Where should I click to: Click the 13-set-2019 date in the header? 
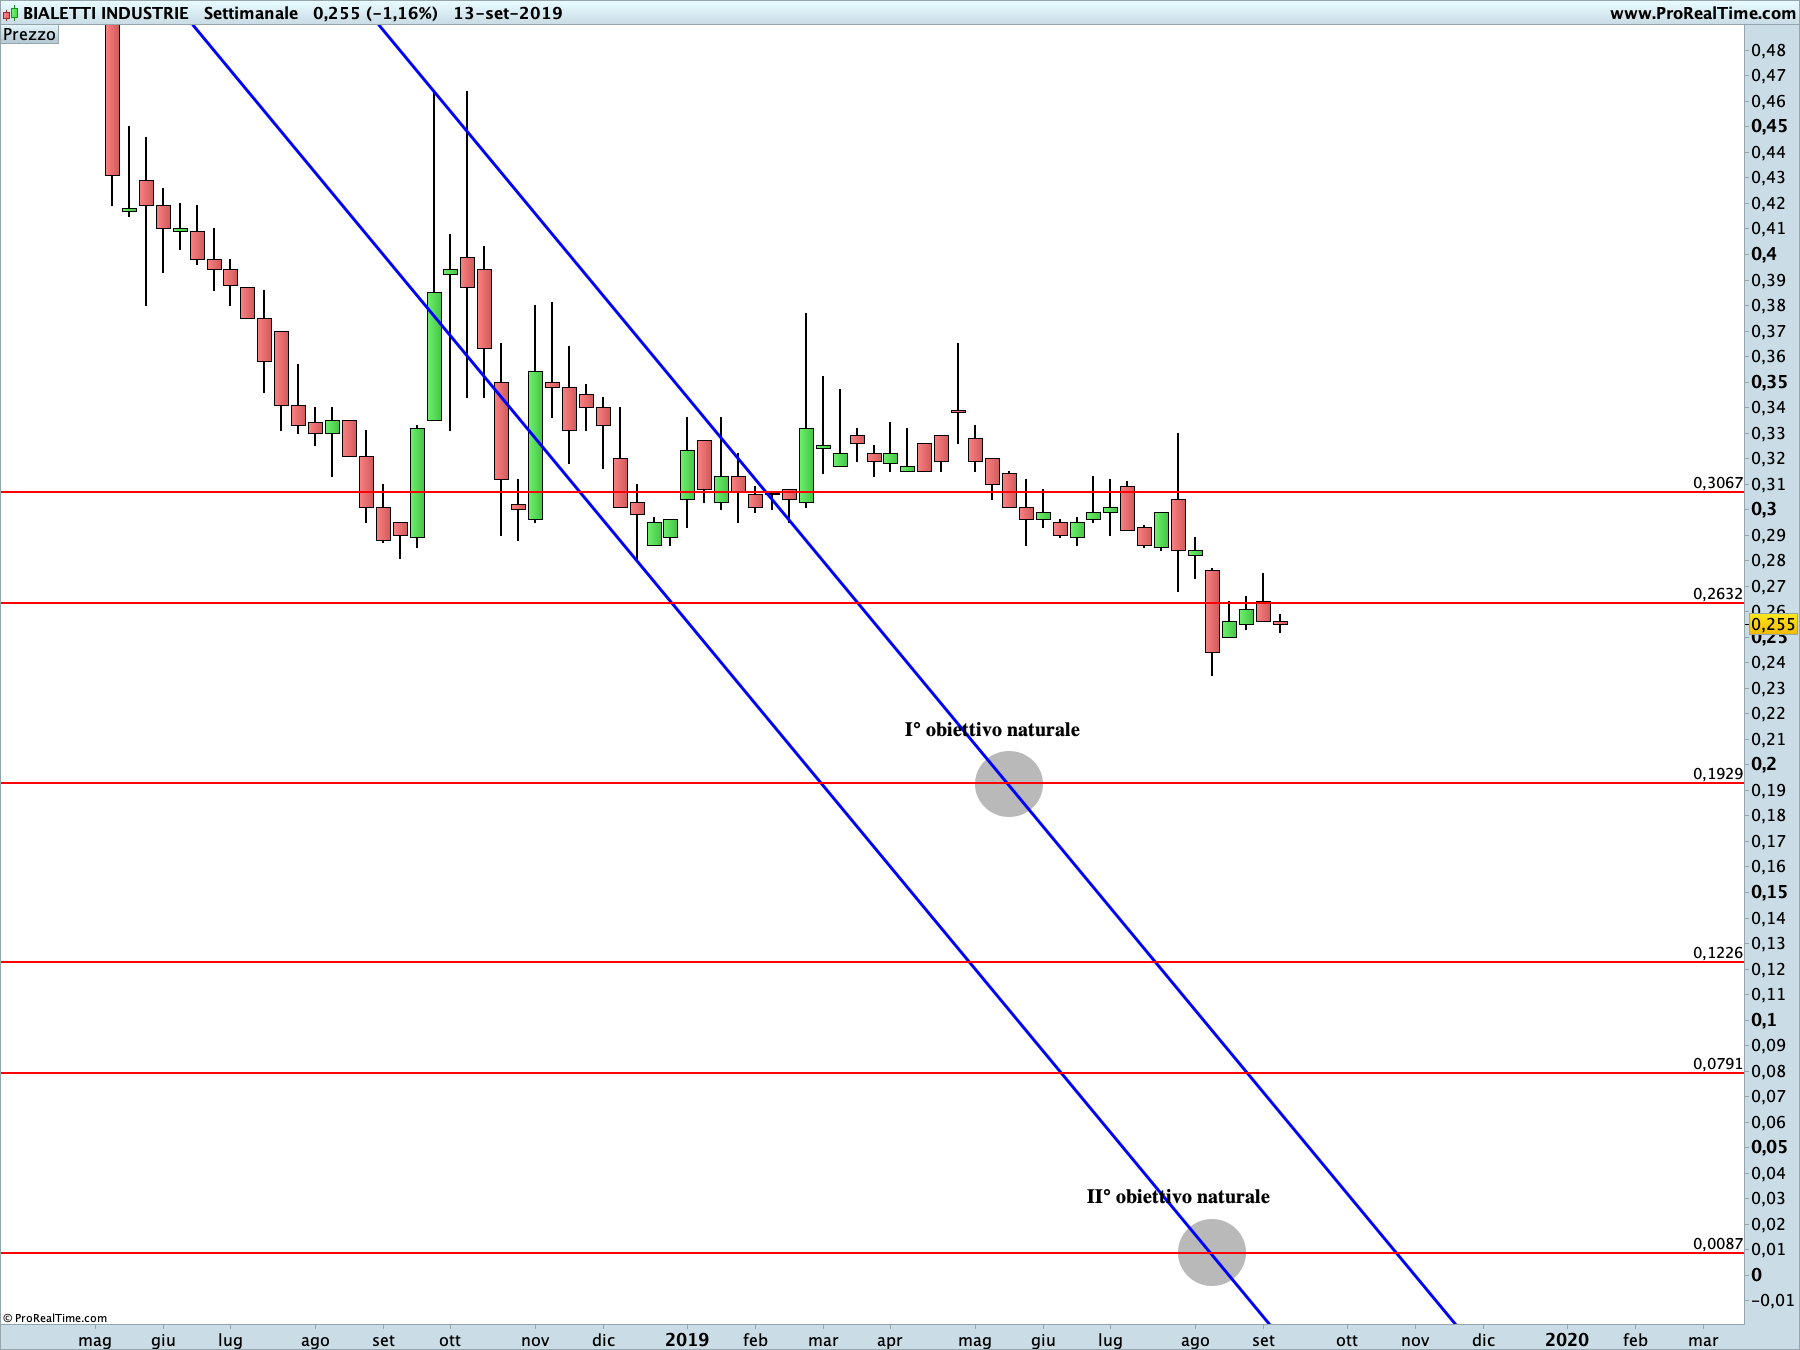pyautogui.click(x=508, y=13)
